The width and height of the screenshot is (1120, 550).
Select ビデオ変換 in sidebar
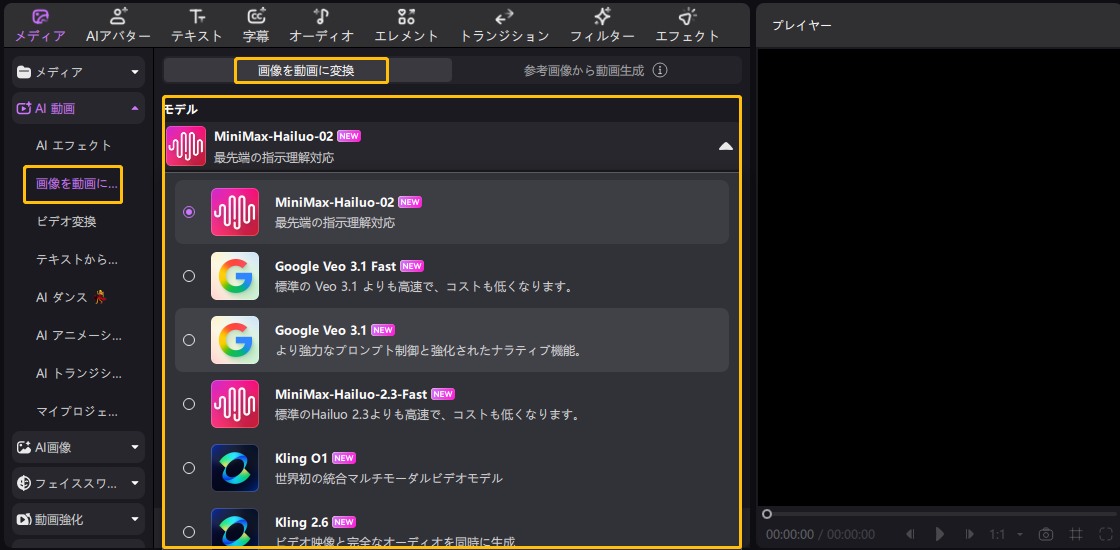(x=66, y=221)
